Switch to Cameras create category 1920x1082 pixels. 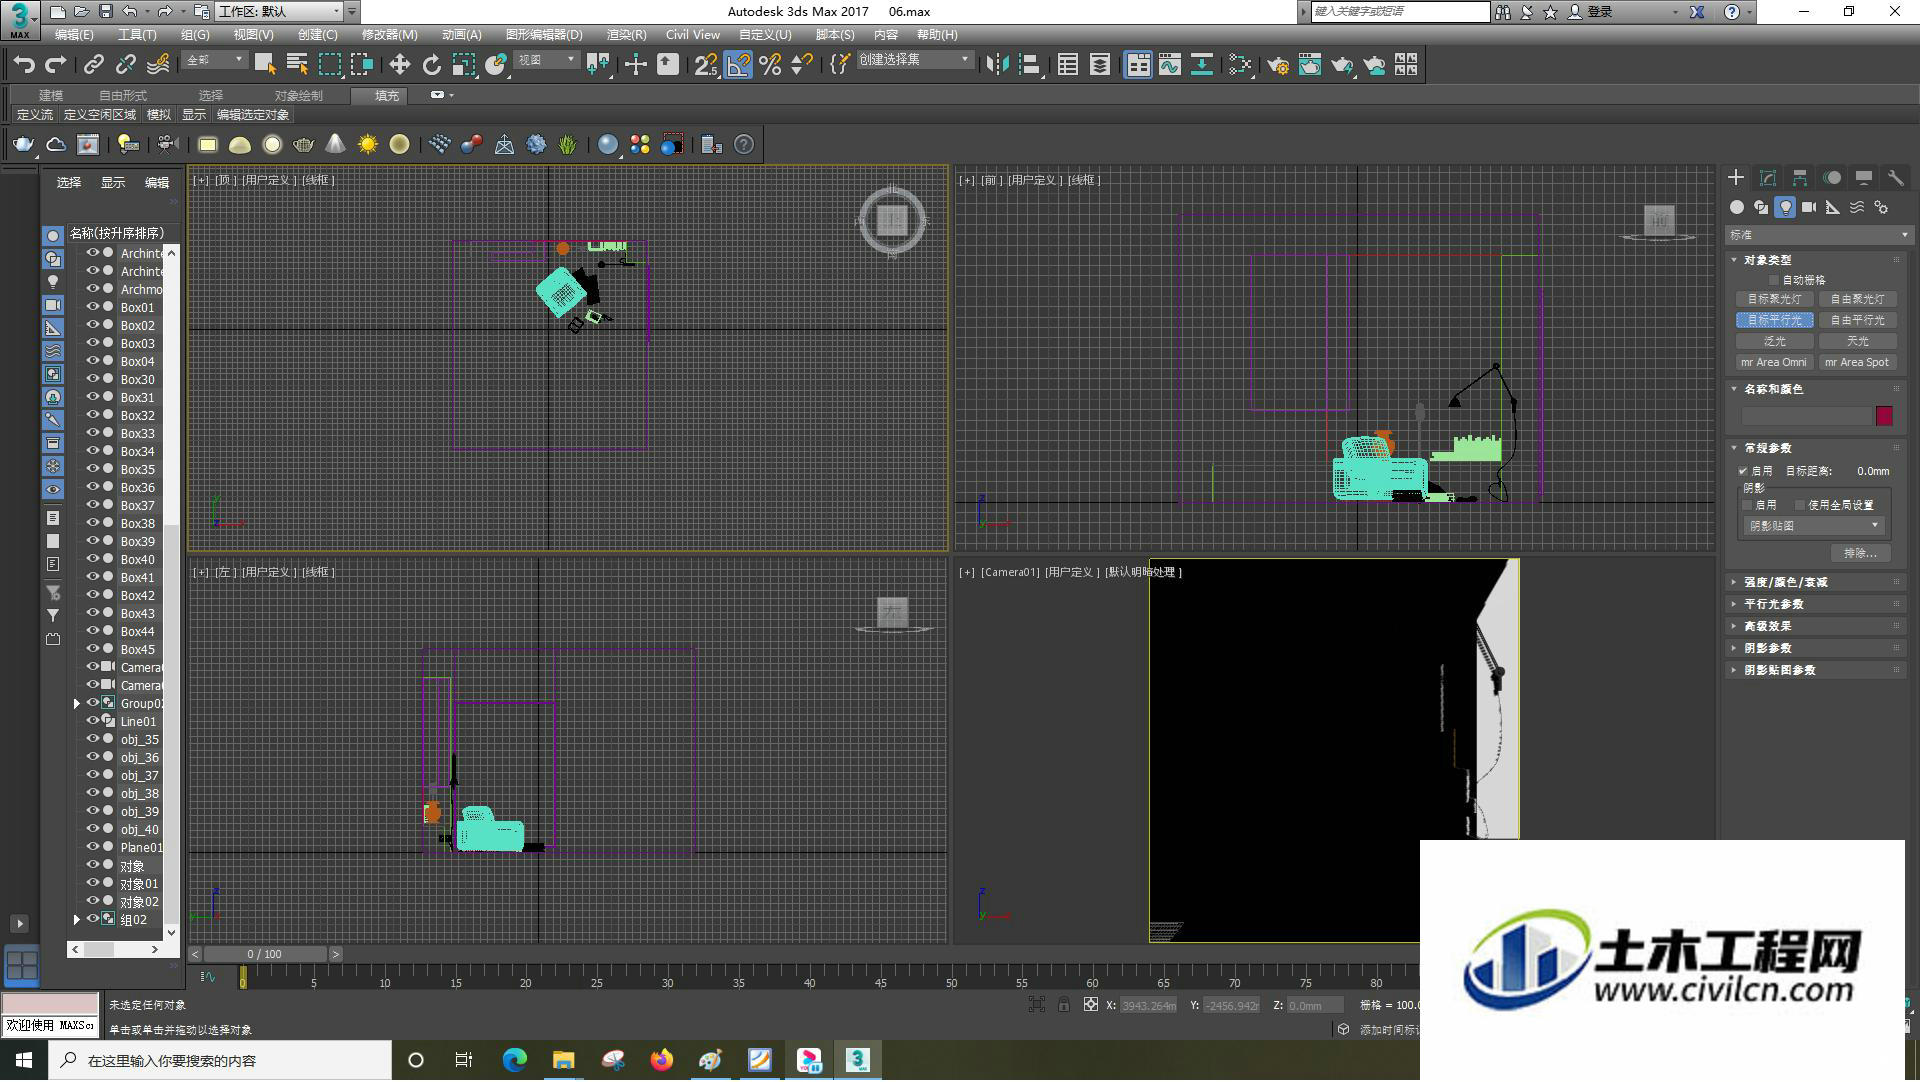pyautogui.click(x=1809, y=207)
